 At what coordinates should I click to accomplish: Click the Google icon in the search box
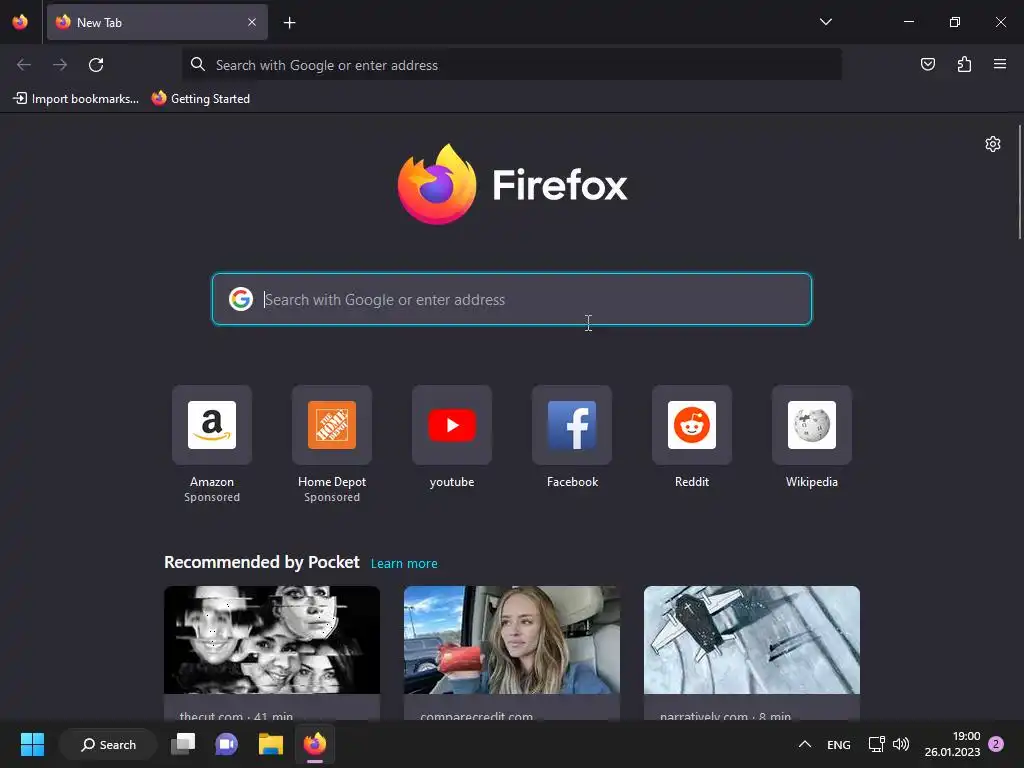[240, 299]
